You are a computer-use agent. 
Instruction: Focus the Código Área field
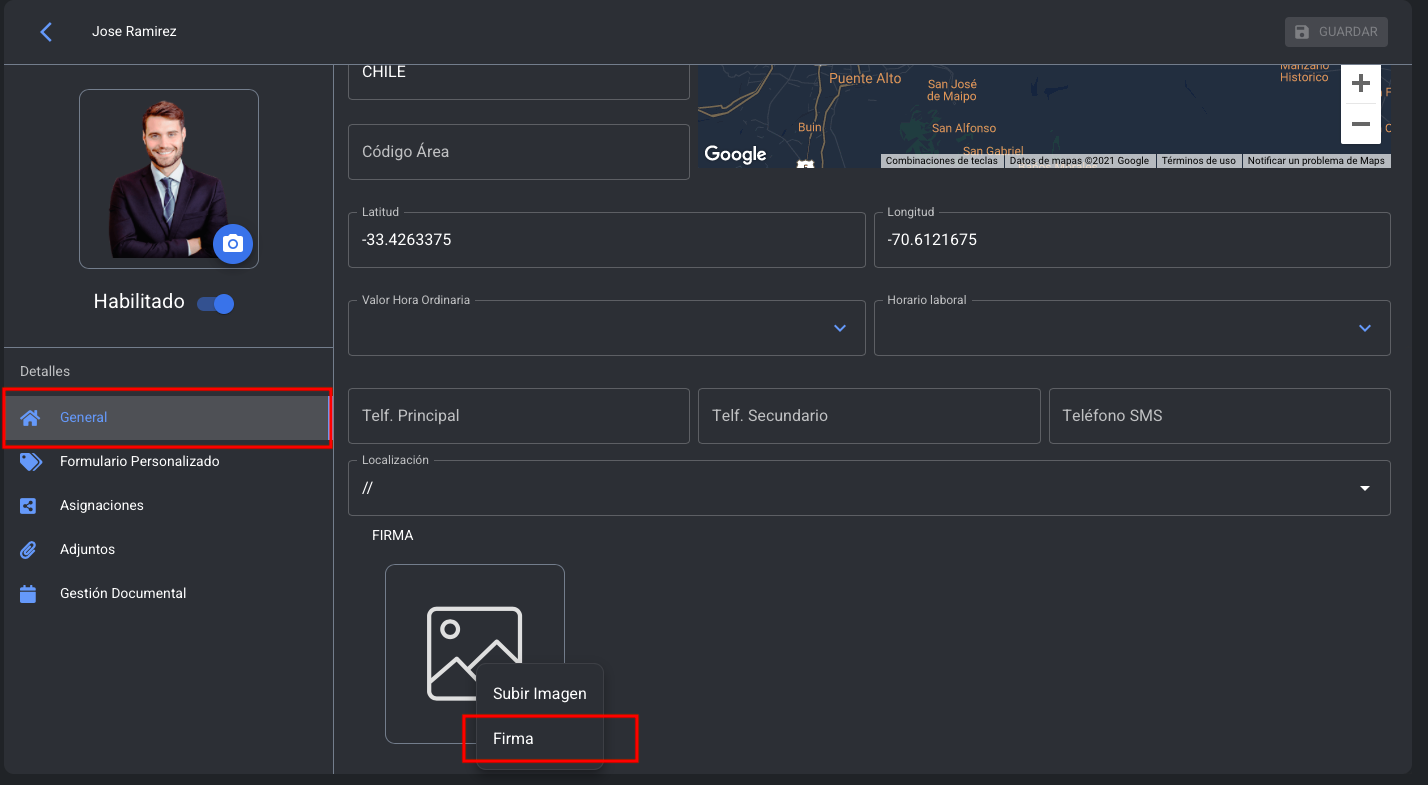[x=518, y=152]
